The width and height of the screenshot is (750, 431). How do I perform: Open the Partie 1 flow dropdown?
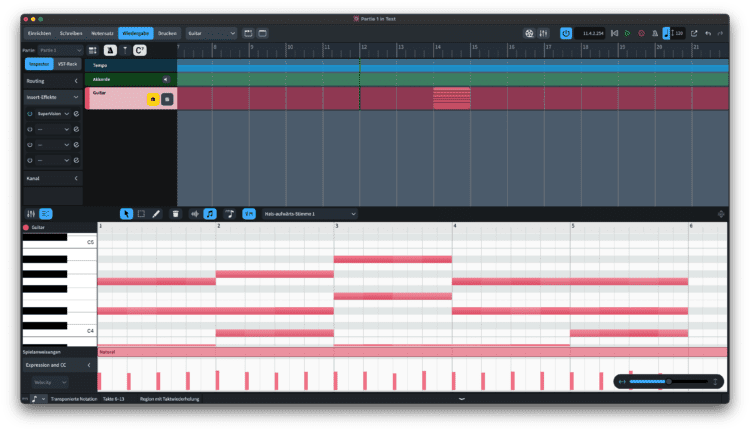tap(60, 50)
